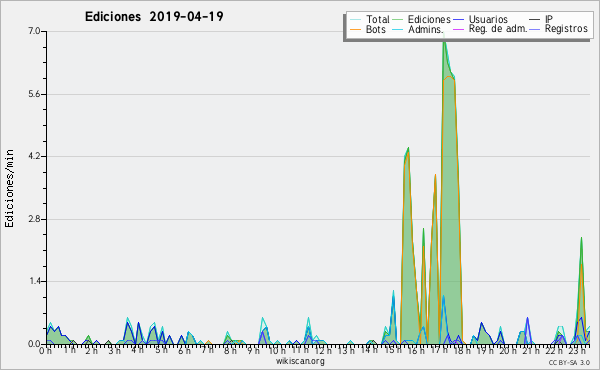Image resolution: width=600 pixels, height=370 pixels.
Task: Click the x-axis label '23 h'
Action: pos(577,350)
